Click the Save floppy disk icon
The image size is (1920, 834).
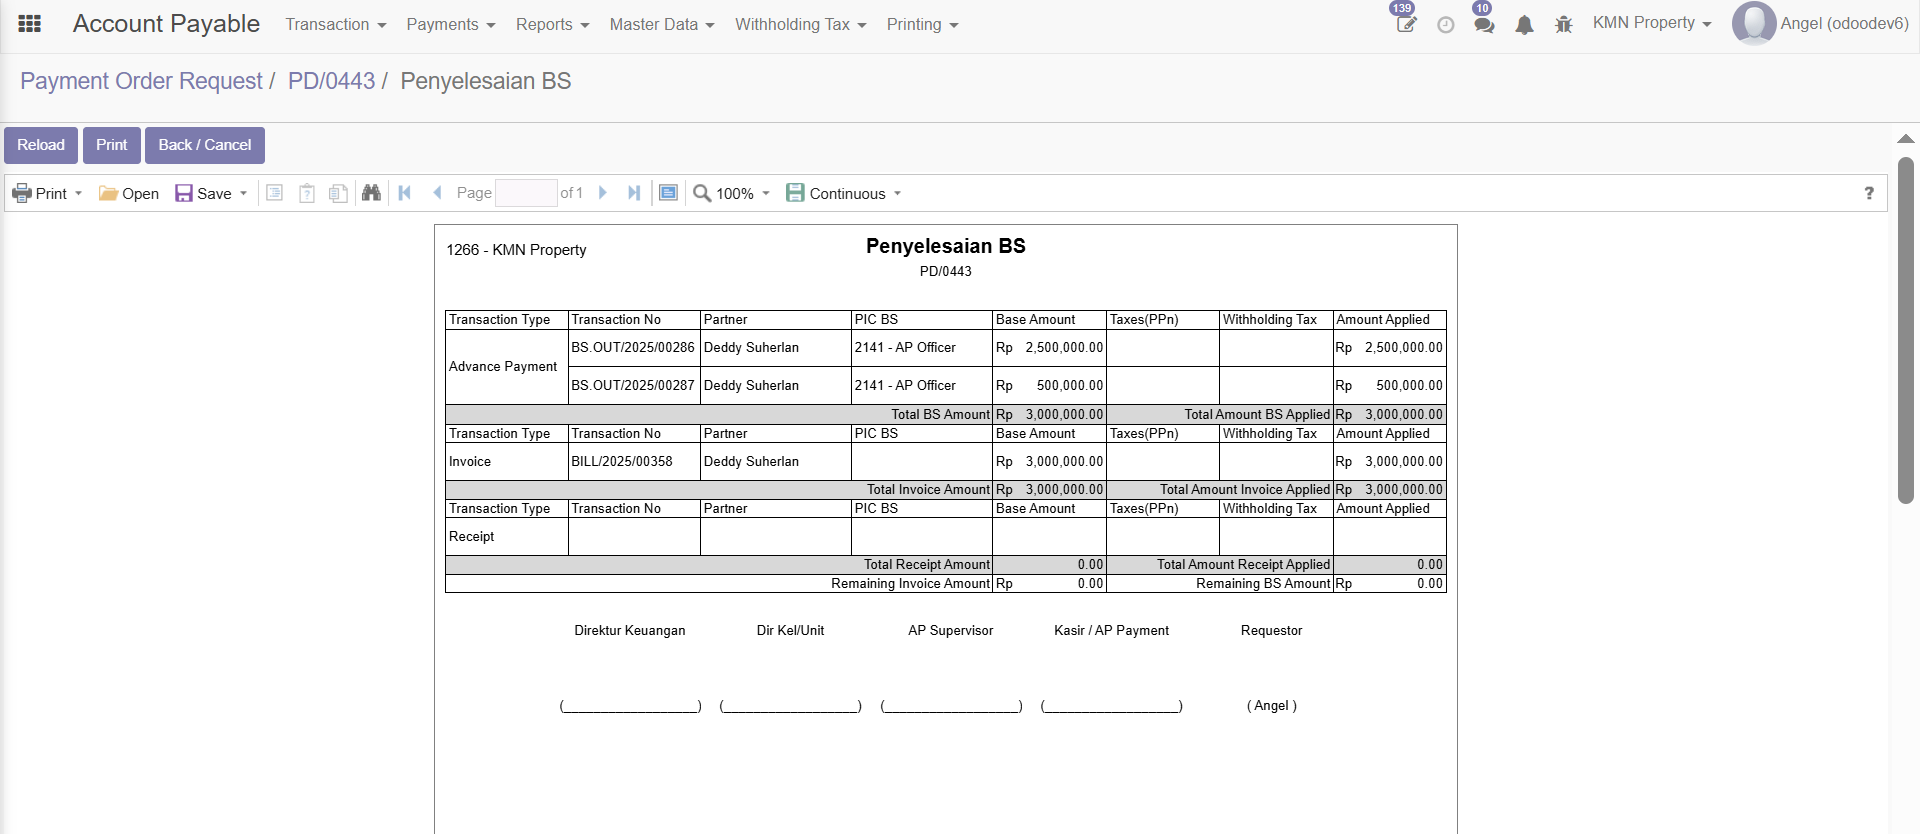[x=184, y=193]
